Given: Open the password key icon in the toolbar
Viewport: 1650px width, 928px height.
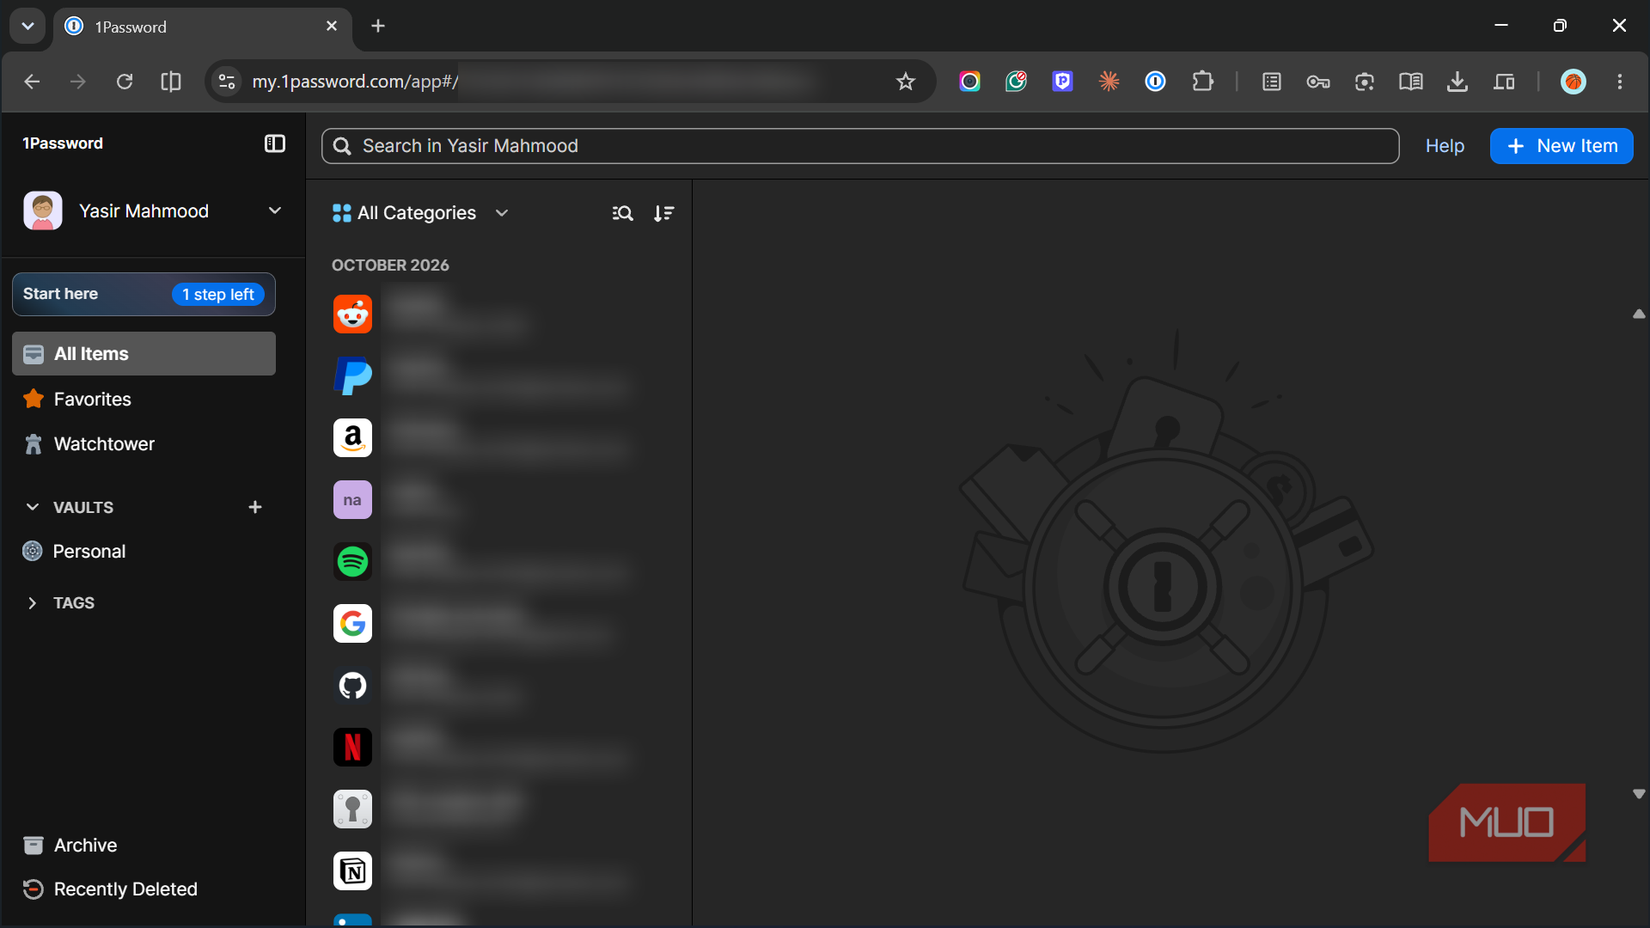Looking at the screenshot, I should (x=1318, y=82).
